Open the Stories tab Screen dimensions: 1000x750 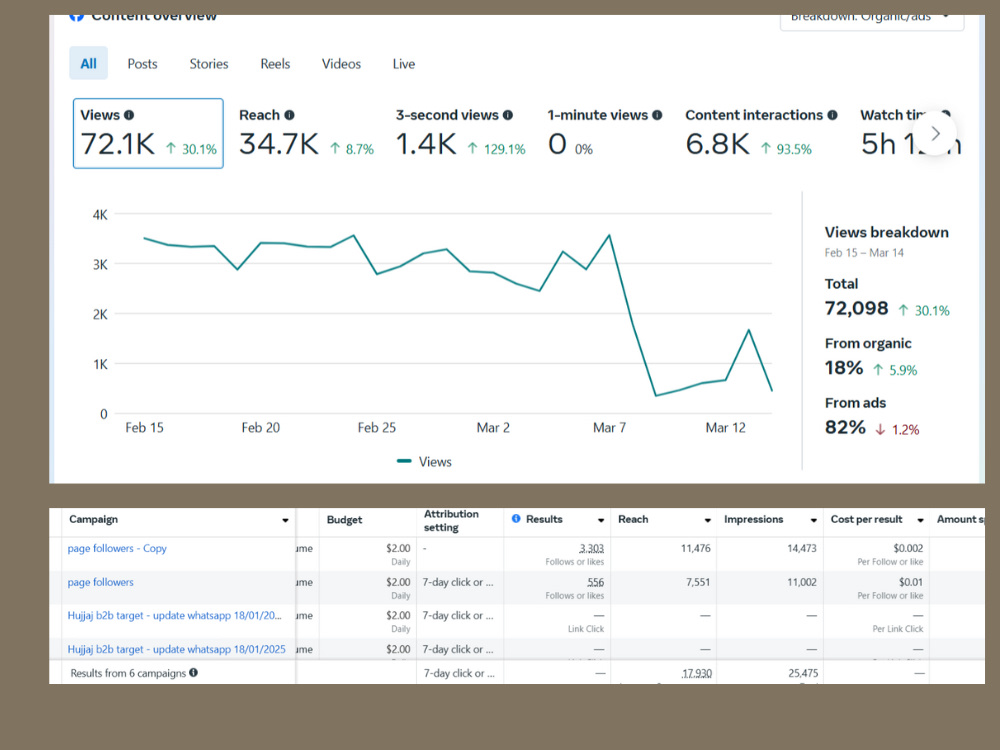209,64
